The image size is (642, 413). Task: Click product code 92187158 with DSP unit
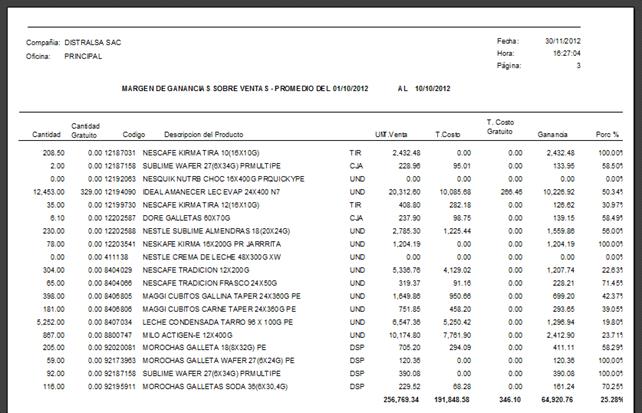[x=120, y=374]
